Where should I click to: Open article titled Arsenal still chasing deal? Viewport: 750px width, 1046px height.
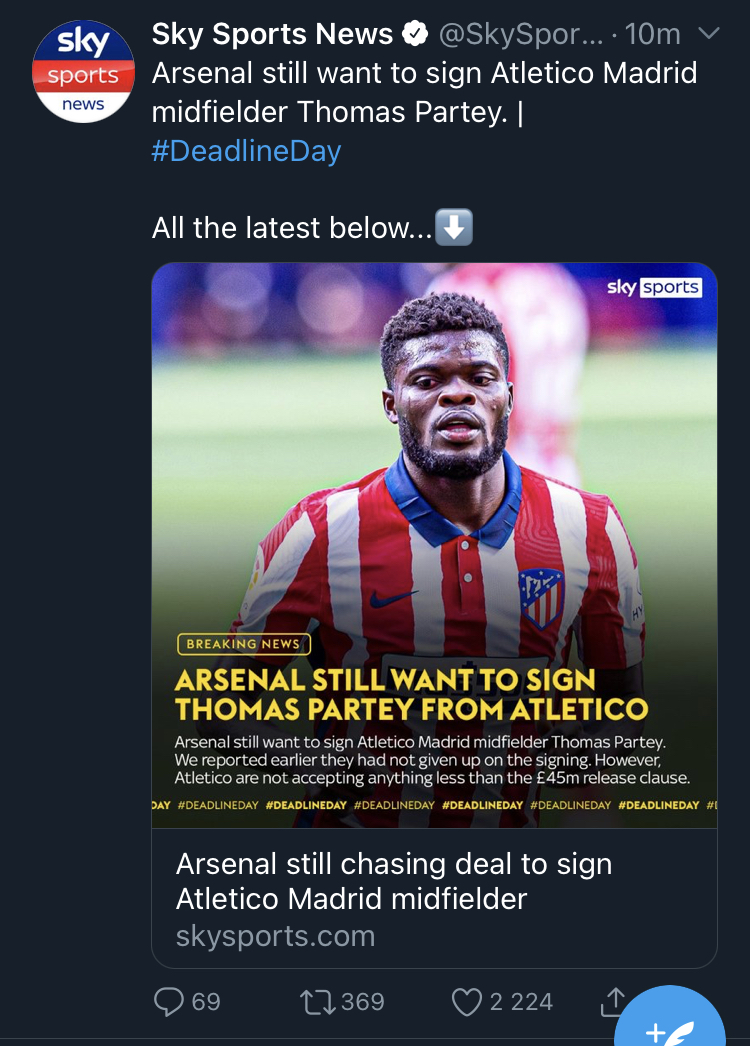pos(394,881)
